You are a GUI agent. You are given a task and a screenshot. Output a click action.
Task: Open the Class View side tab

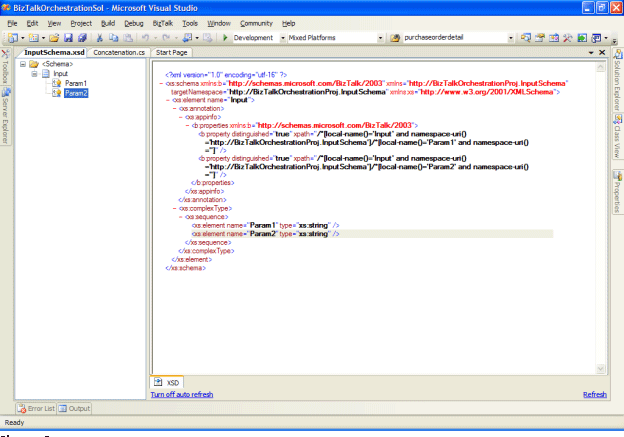pos(618,137)
